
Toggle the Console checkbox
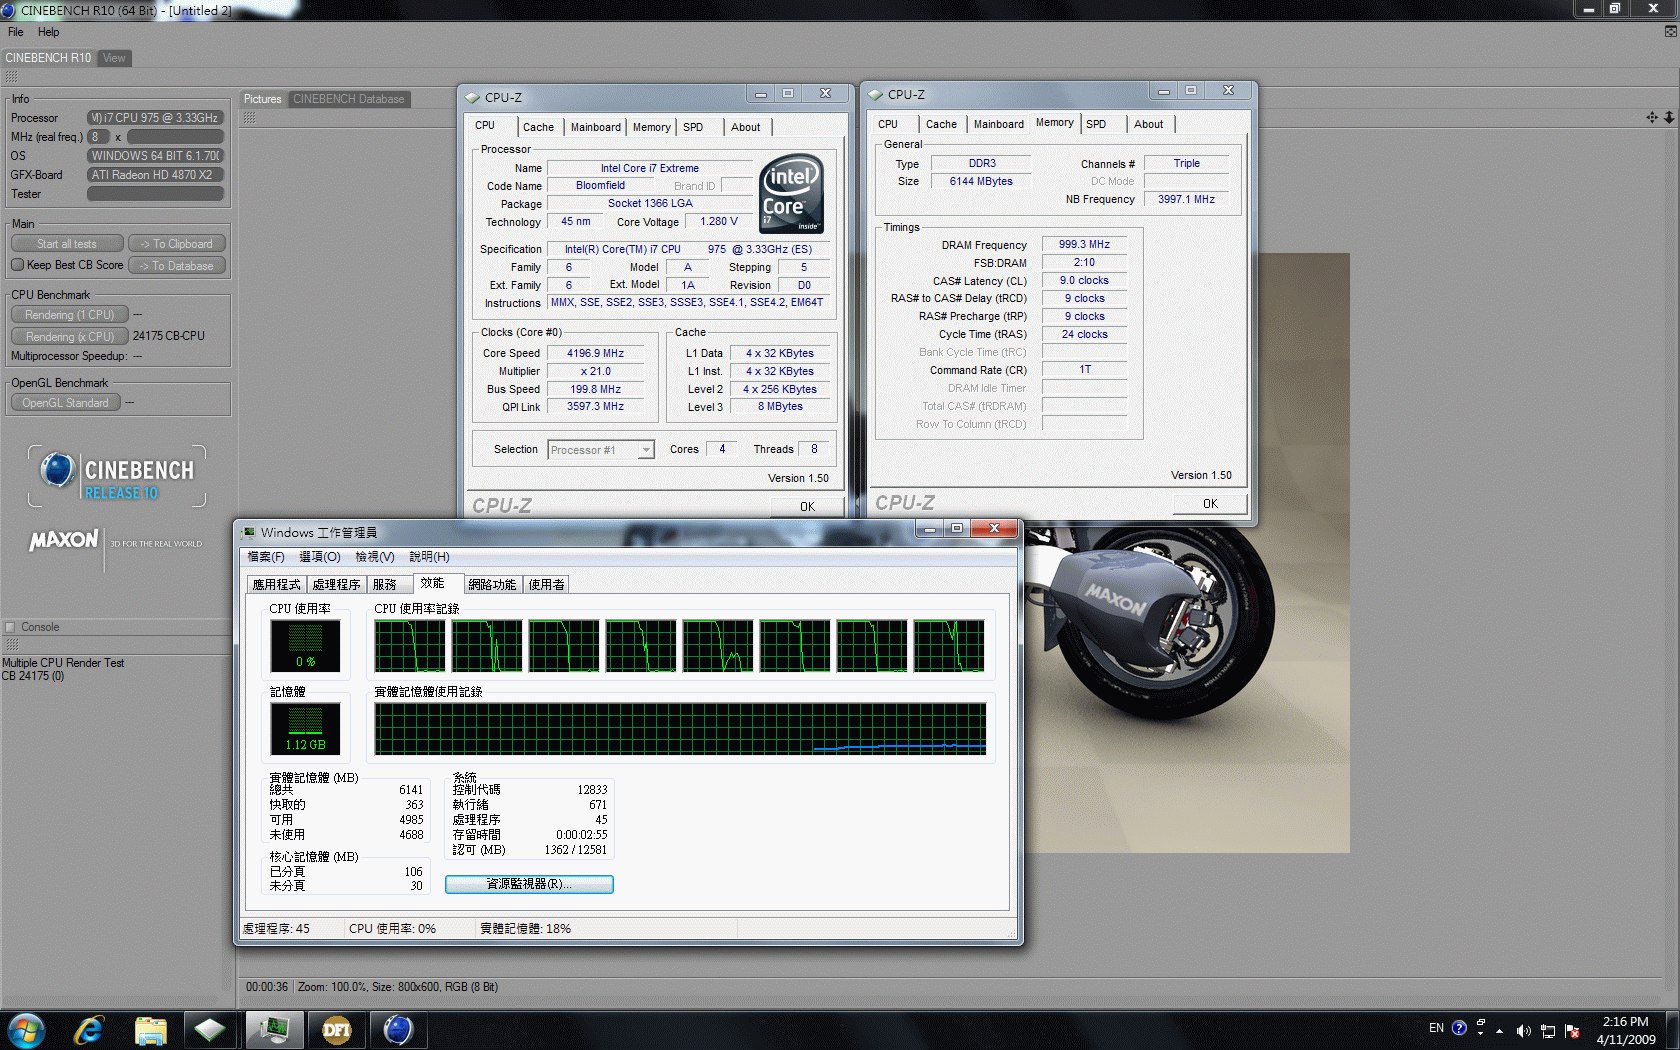point(10,627)
